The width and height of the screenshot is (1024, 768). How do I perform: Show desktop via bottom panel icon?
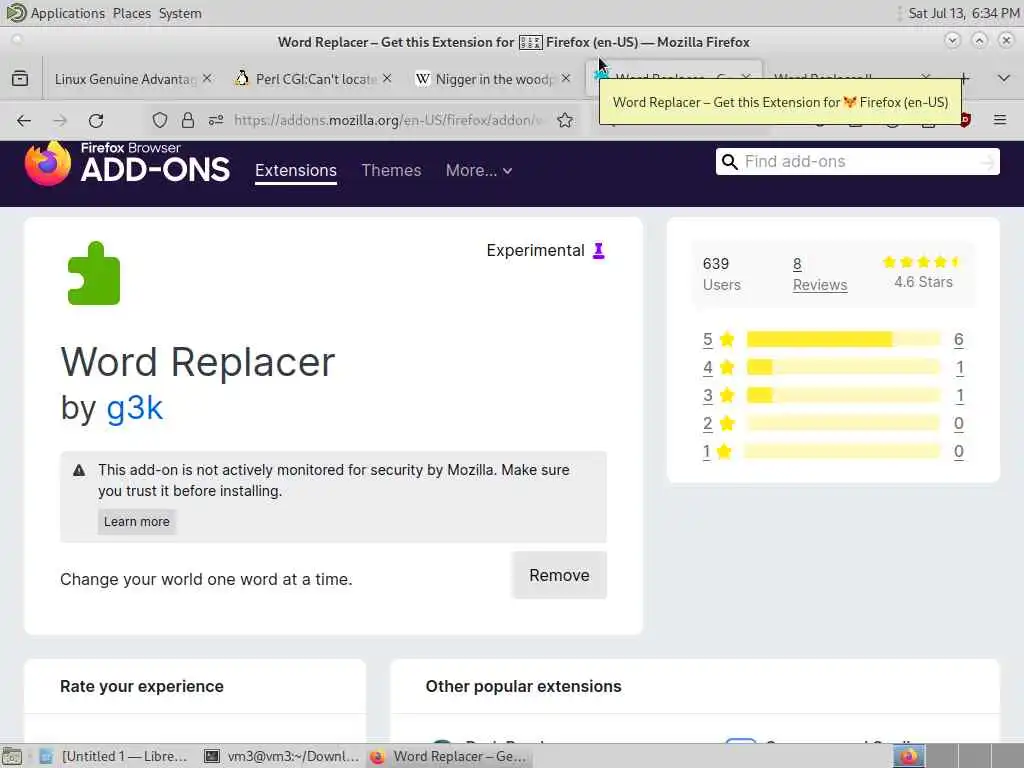click(x=12, y=757)
